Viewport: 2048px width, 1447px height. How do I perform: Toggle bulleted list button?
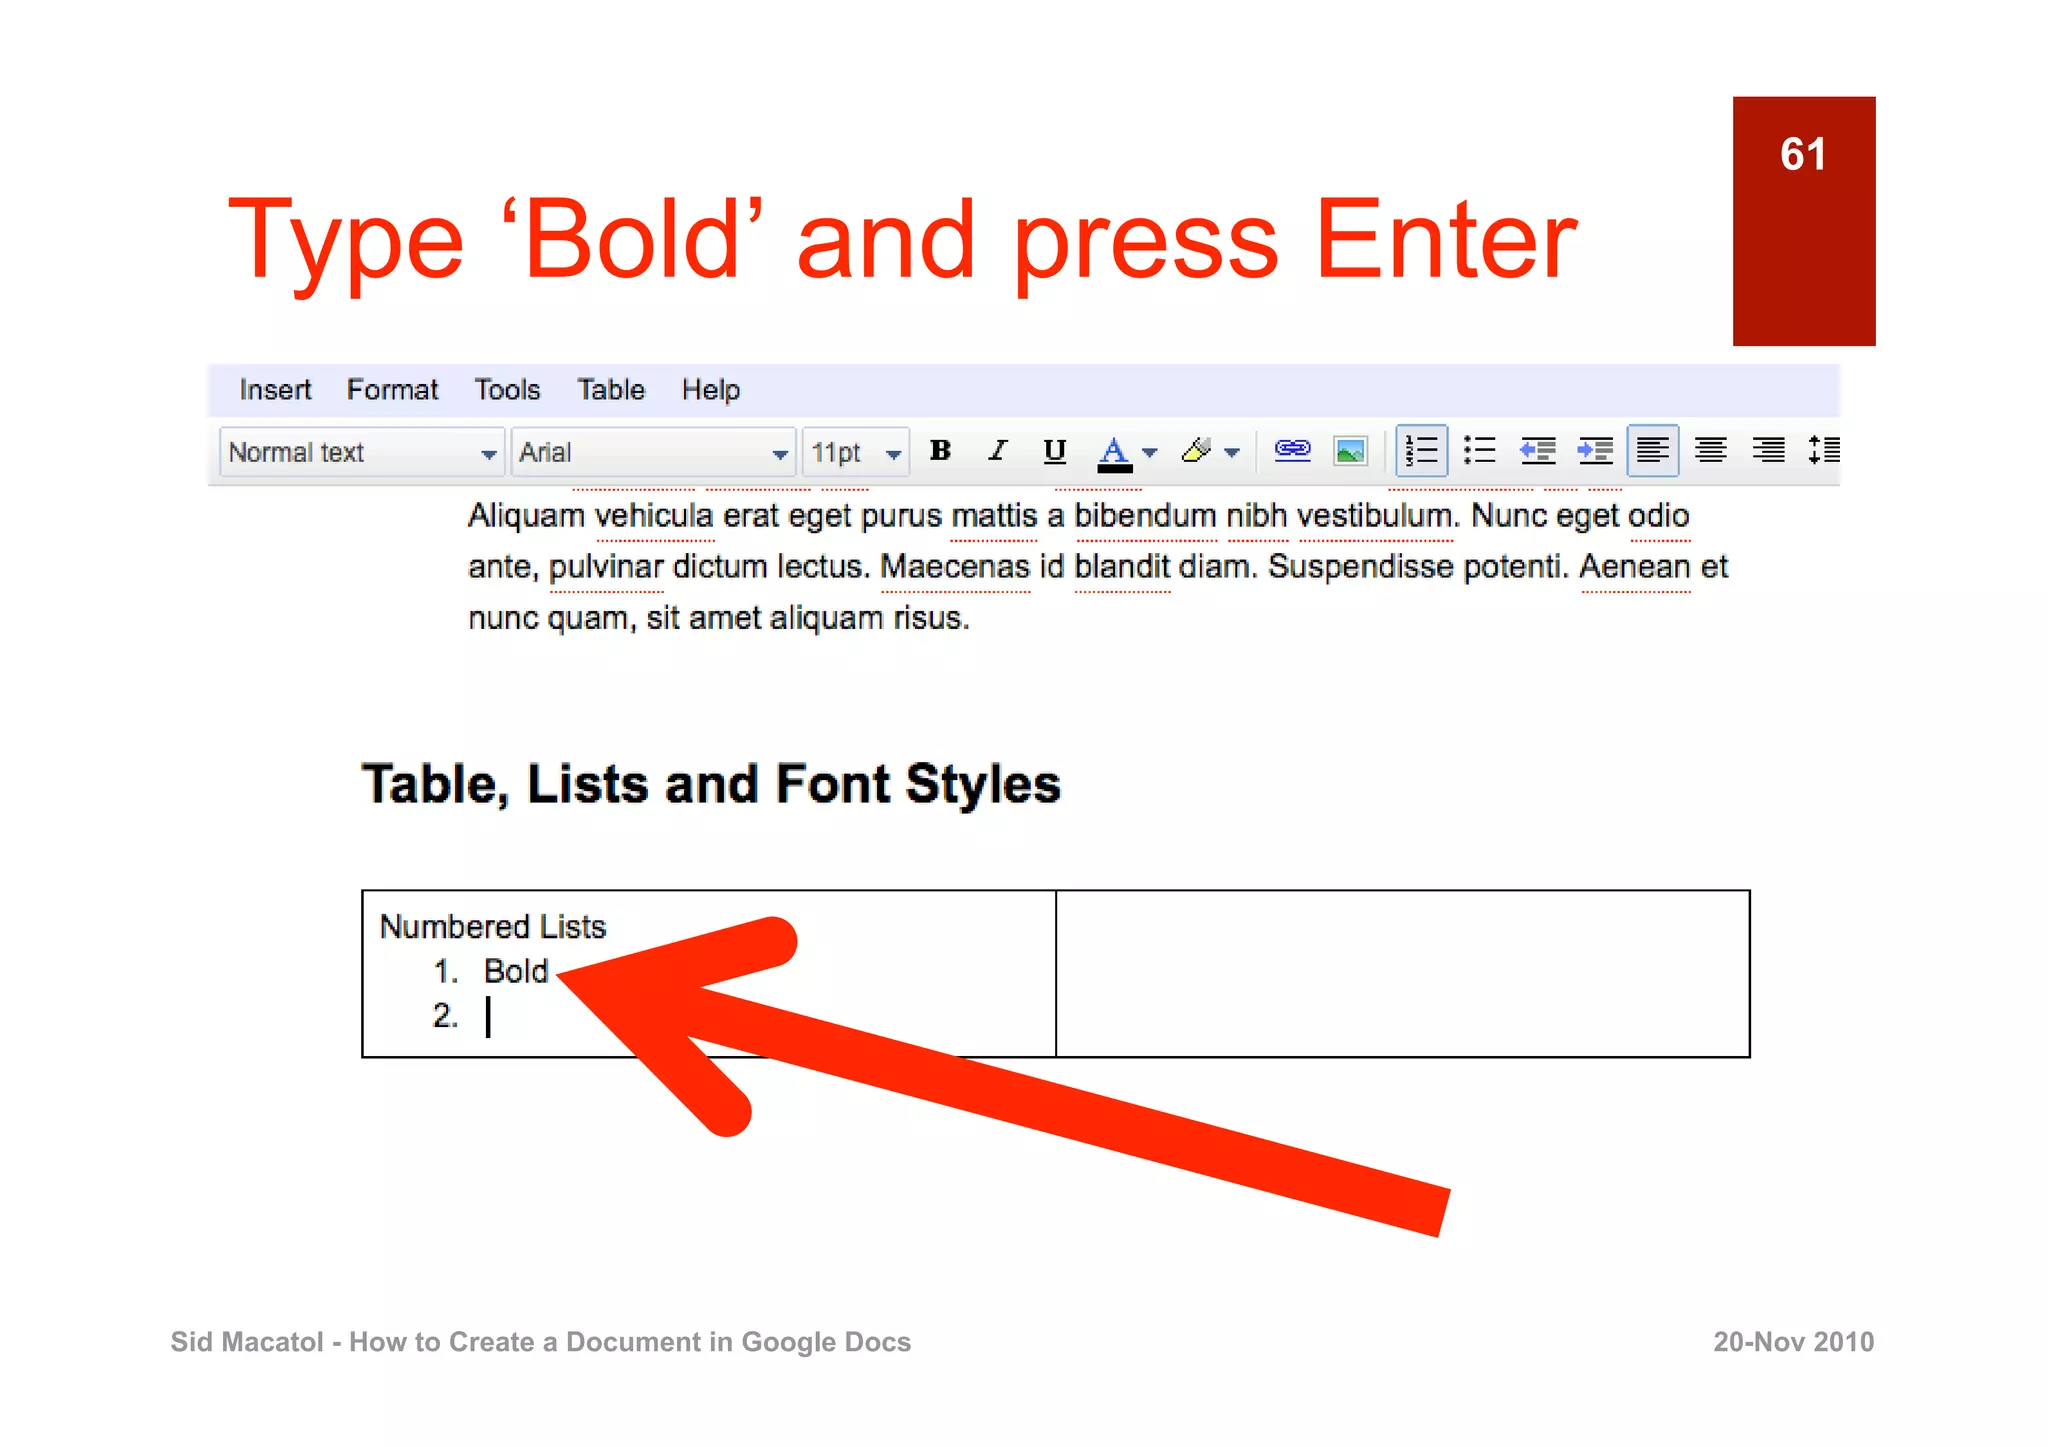1479,451
